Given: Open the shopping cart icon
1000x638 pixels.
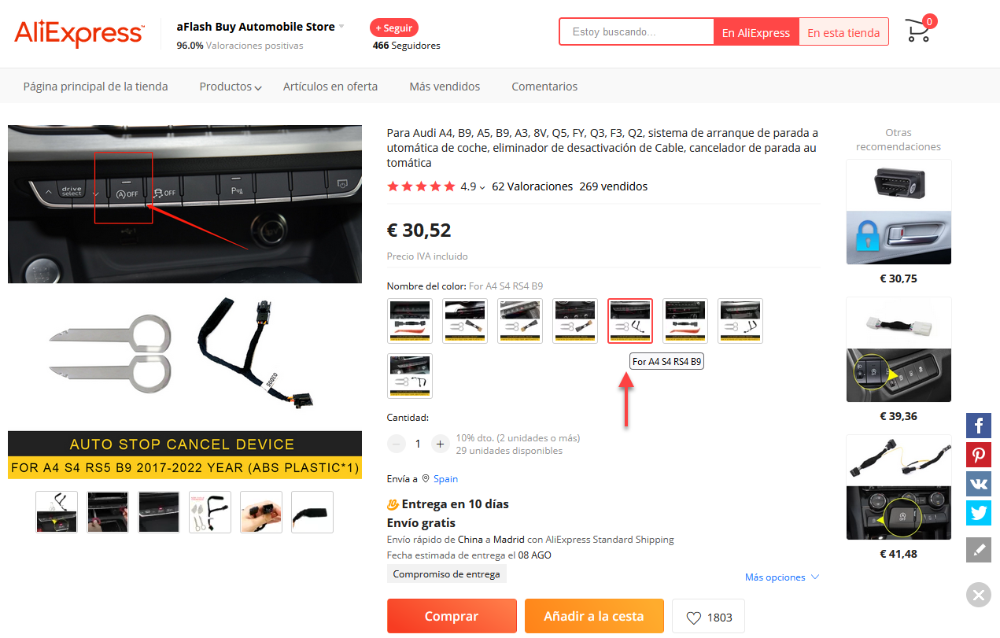Looking at the screenshot, I should coord(918,30).
